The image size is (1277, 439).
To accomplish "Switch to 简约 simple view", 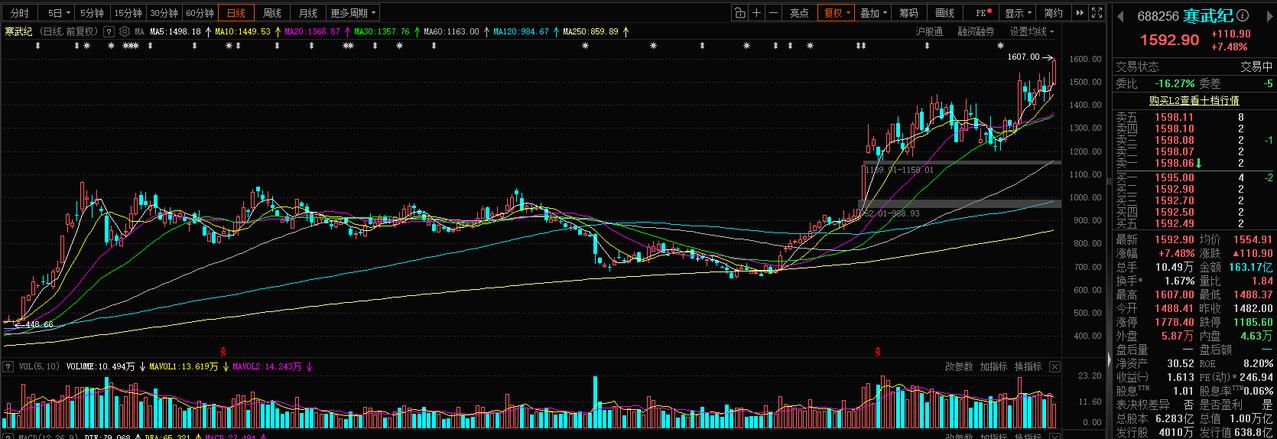I will point(1052,13).
